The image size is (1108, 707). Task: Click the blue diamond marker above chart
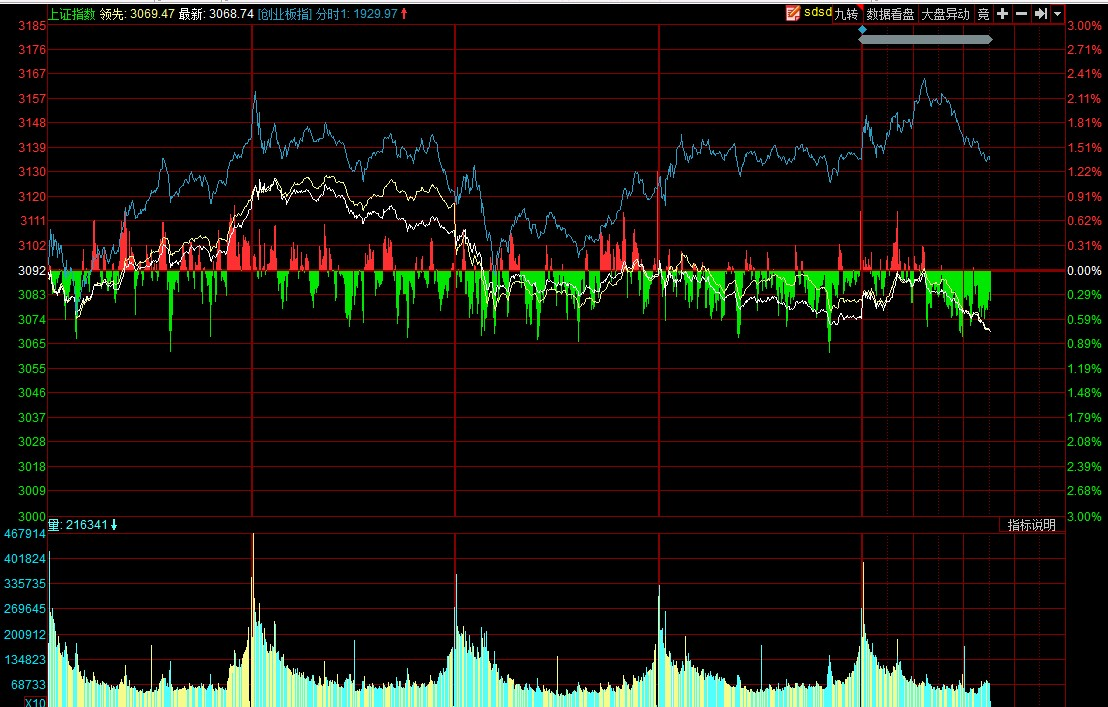click(862, 29)
